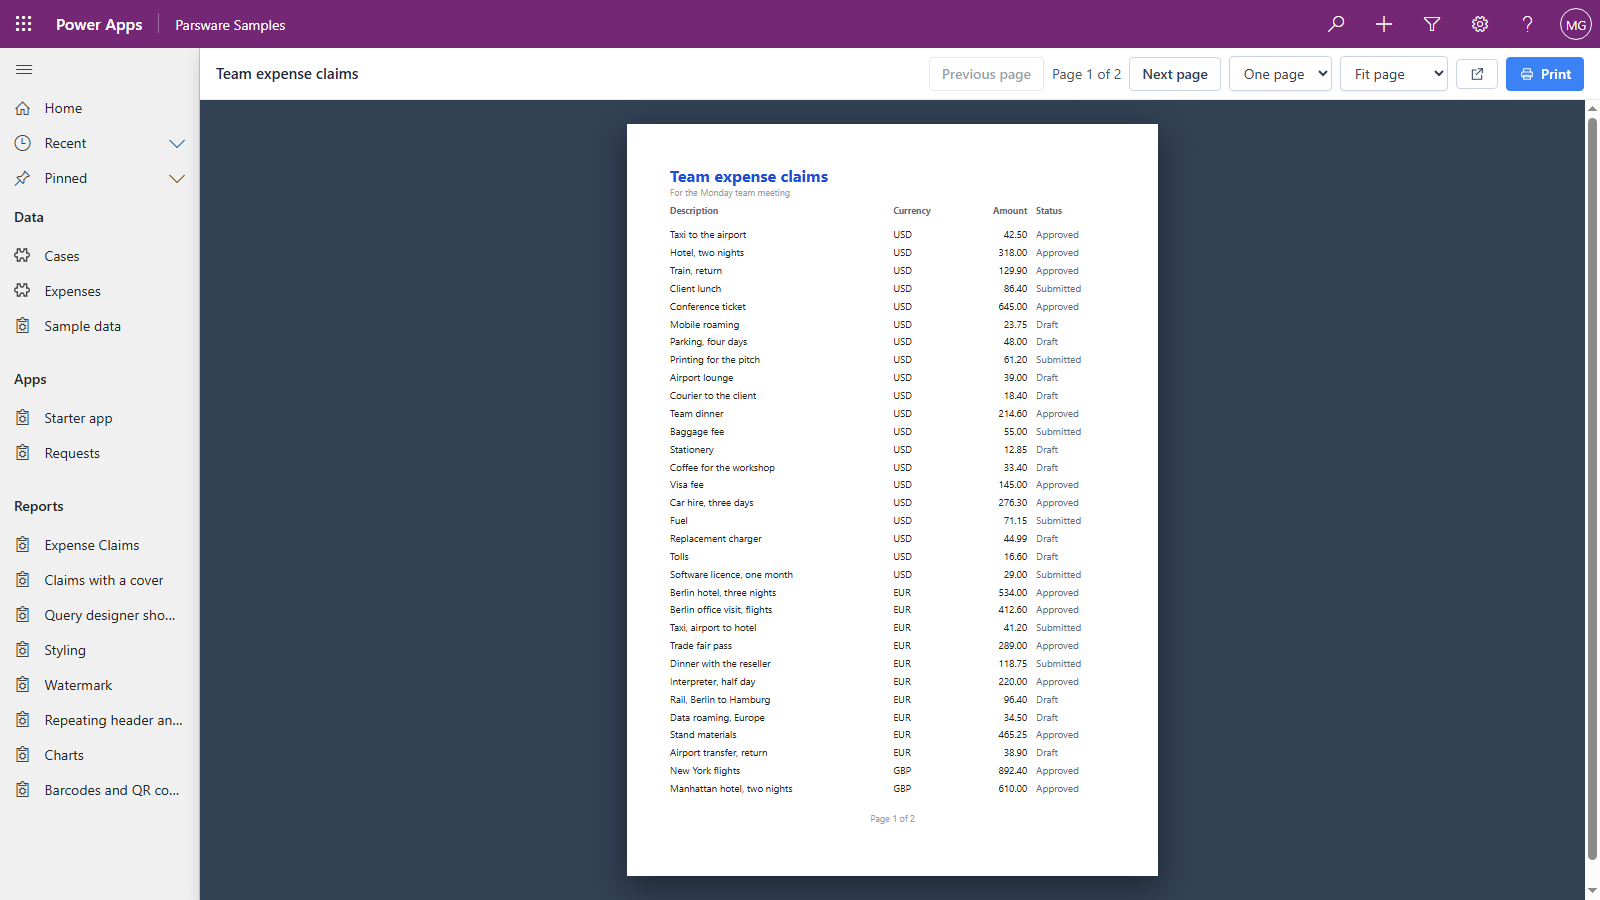The width and height of the screenshot is (1600, 900).
Task: Open the MG user account avatar
Action: (x=1576, y=24)
